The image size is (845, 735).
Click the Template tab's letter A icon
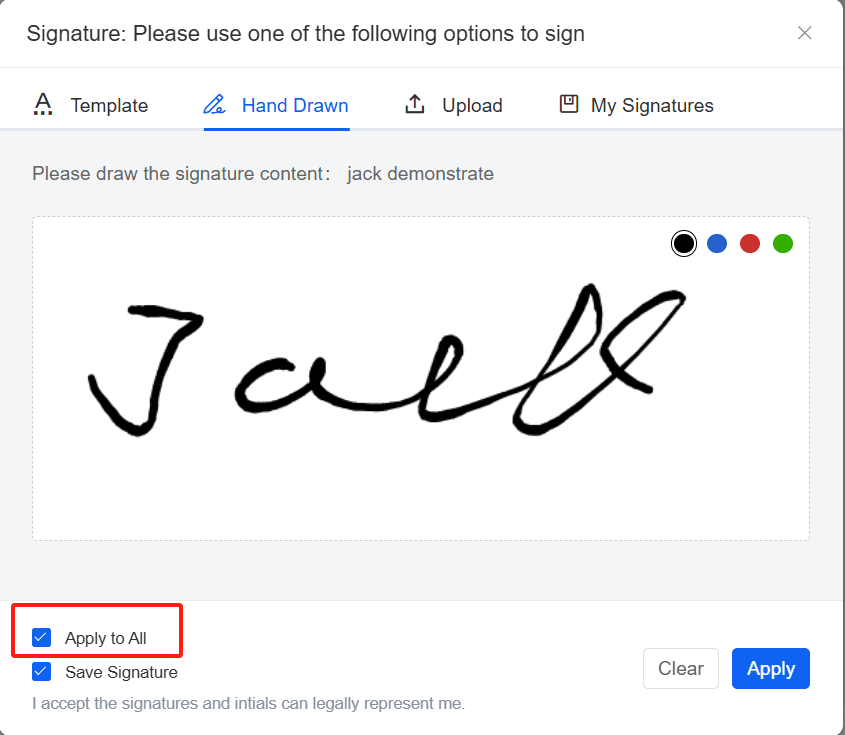click(42, 104)
